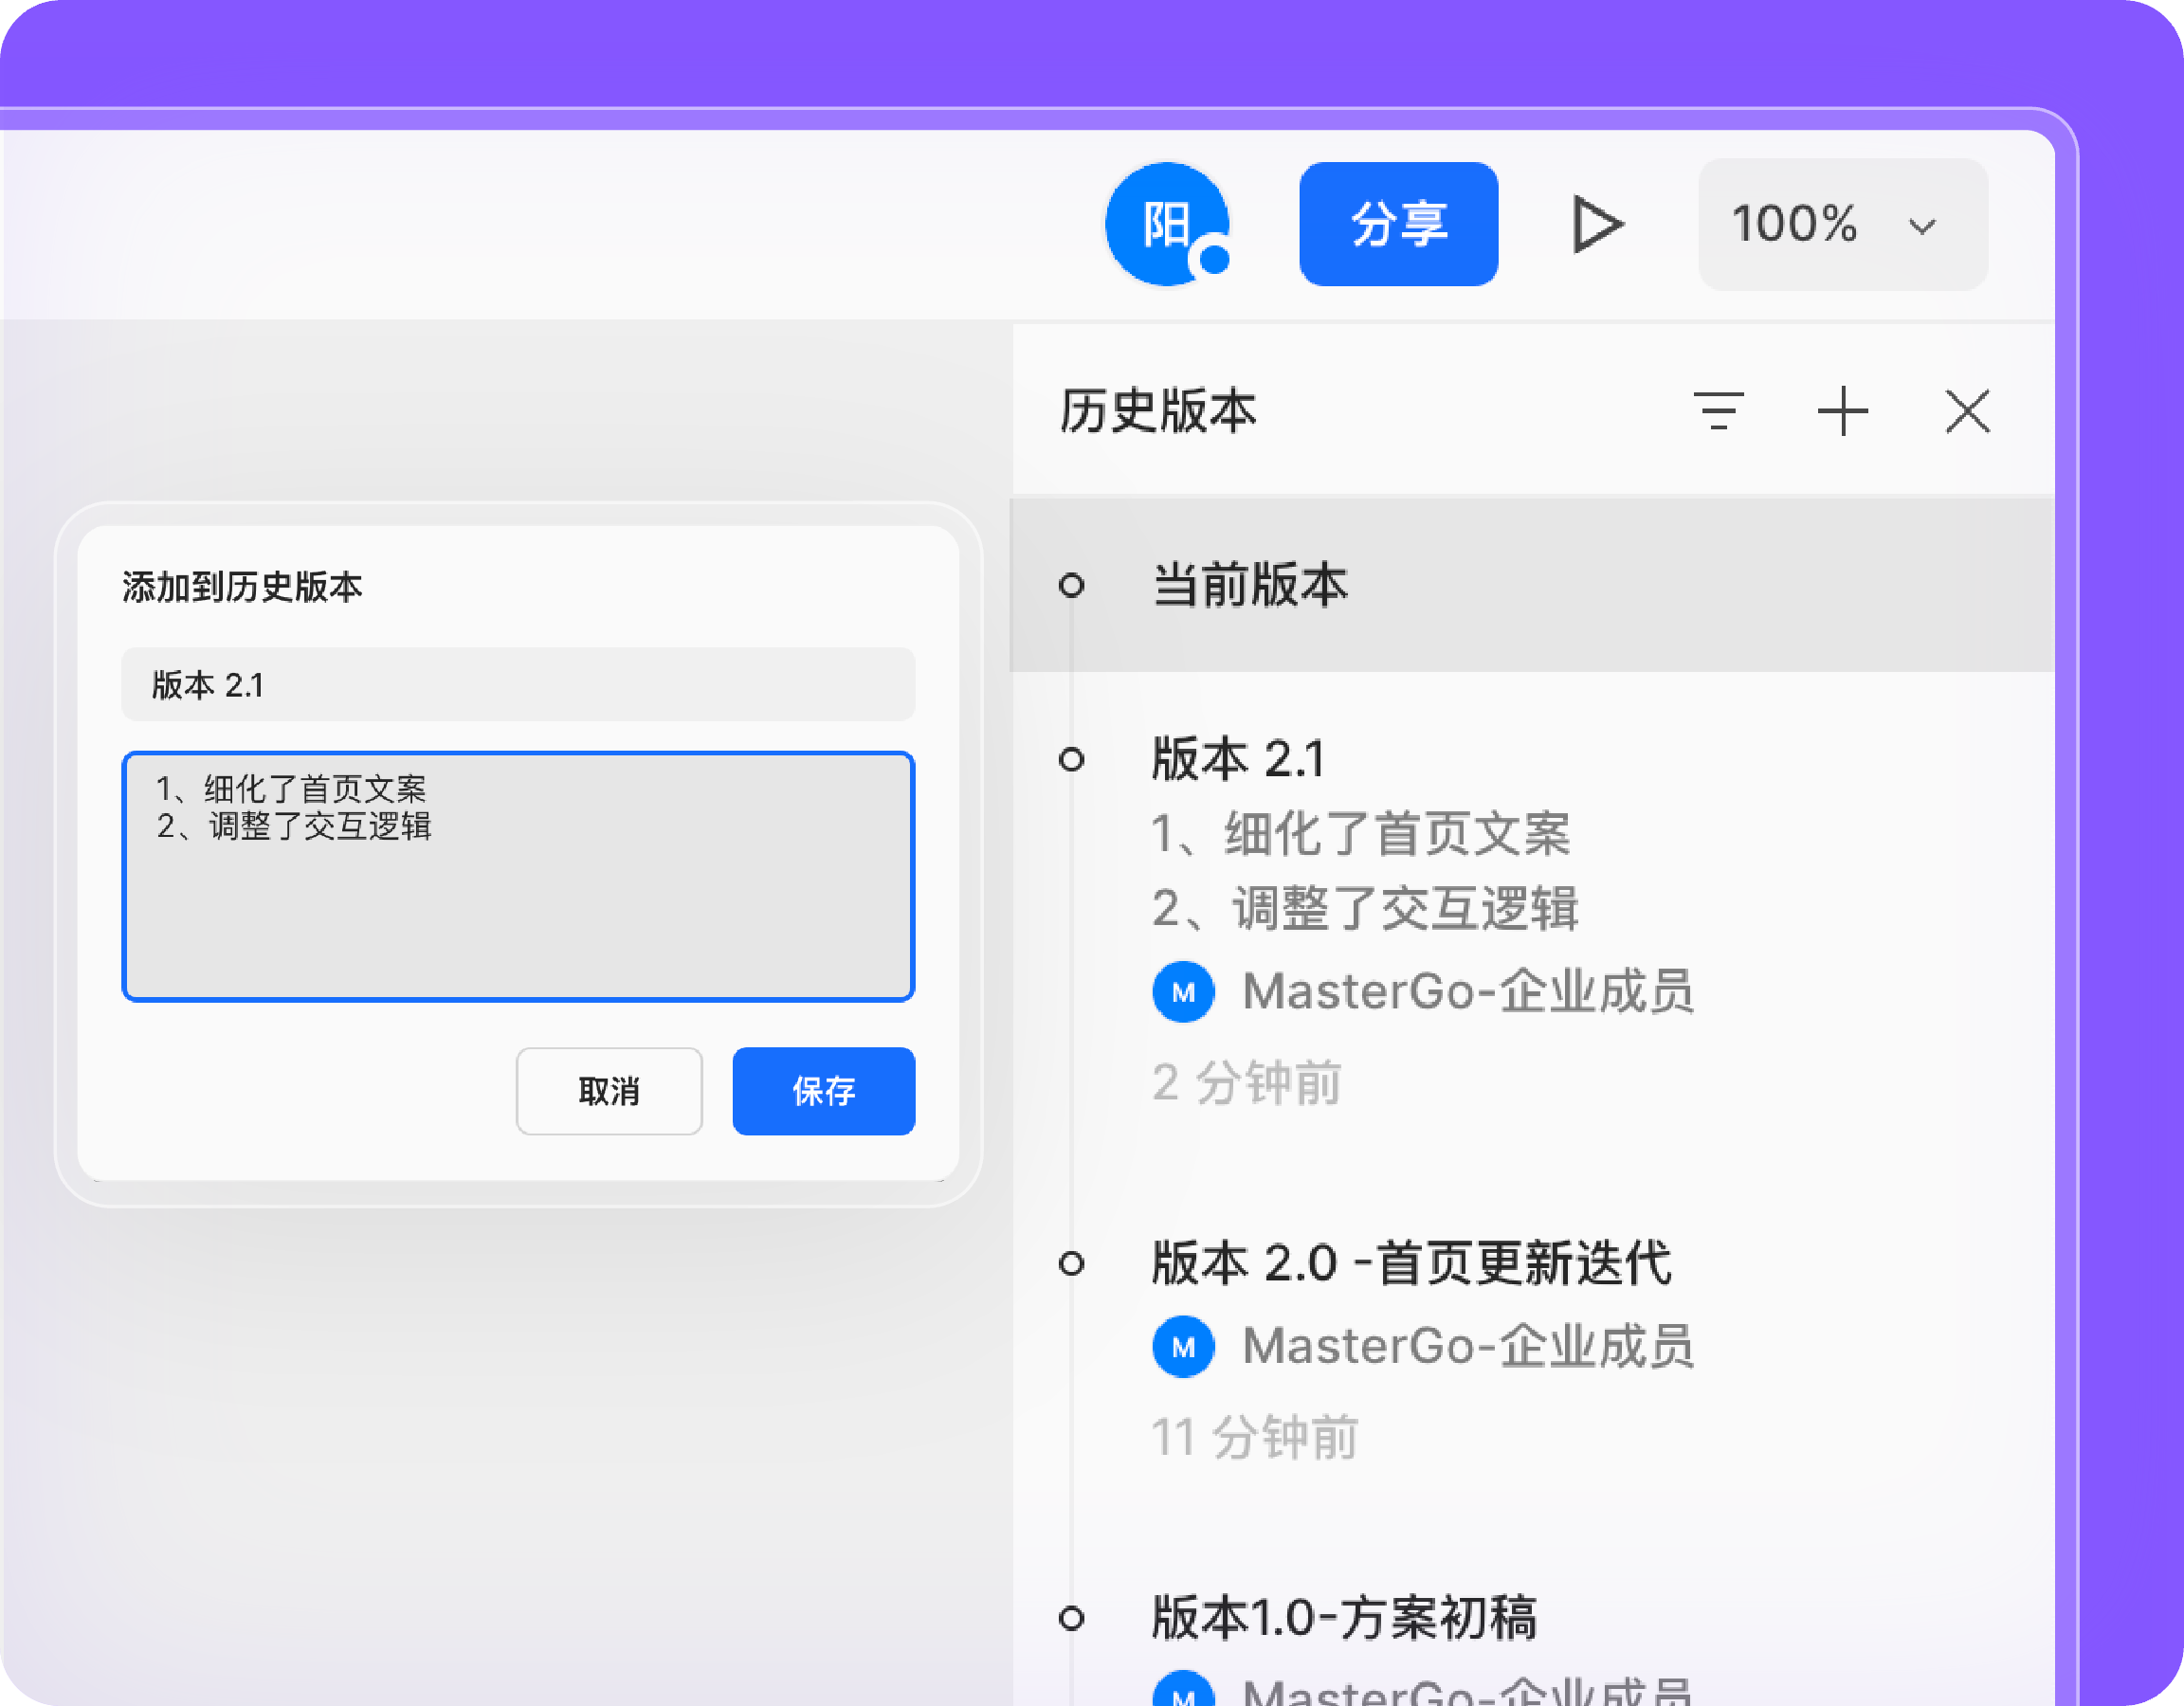The width and height of the screenshot is (2184, 1706).
Task: Click 取消 to cancel the dialog
Action: pos(609,1091)
